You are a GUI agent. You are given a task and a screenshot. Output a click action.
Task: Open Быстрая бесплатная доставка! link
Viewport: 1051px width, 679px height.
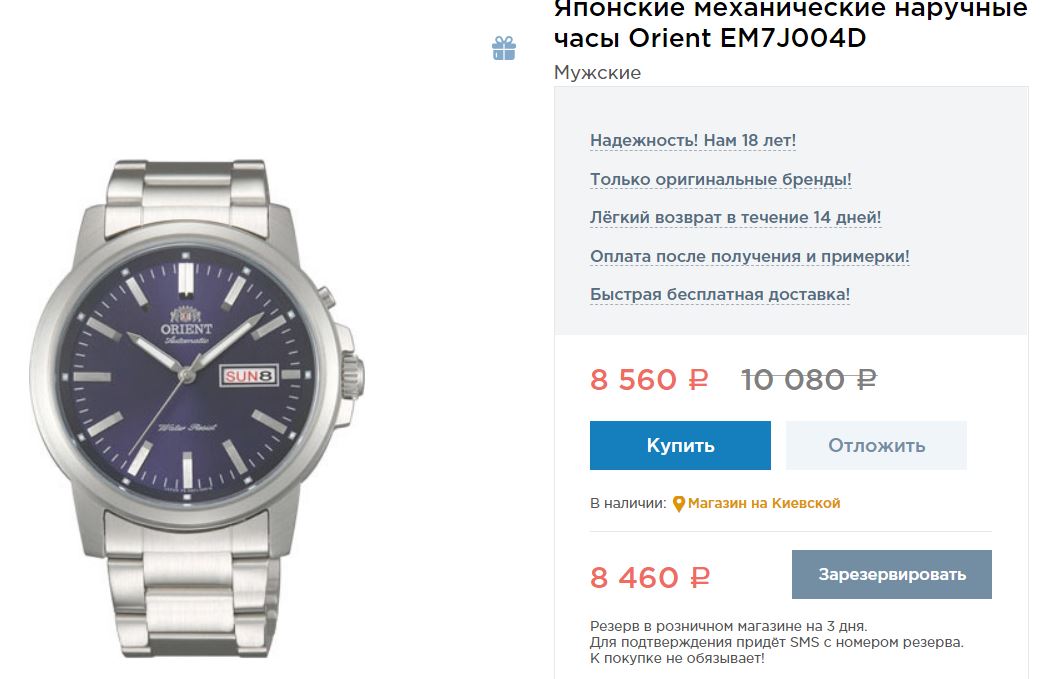click(720, 295)
